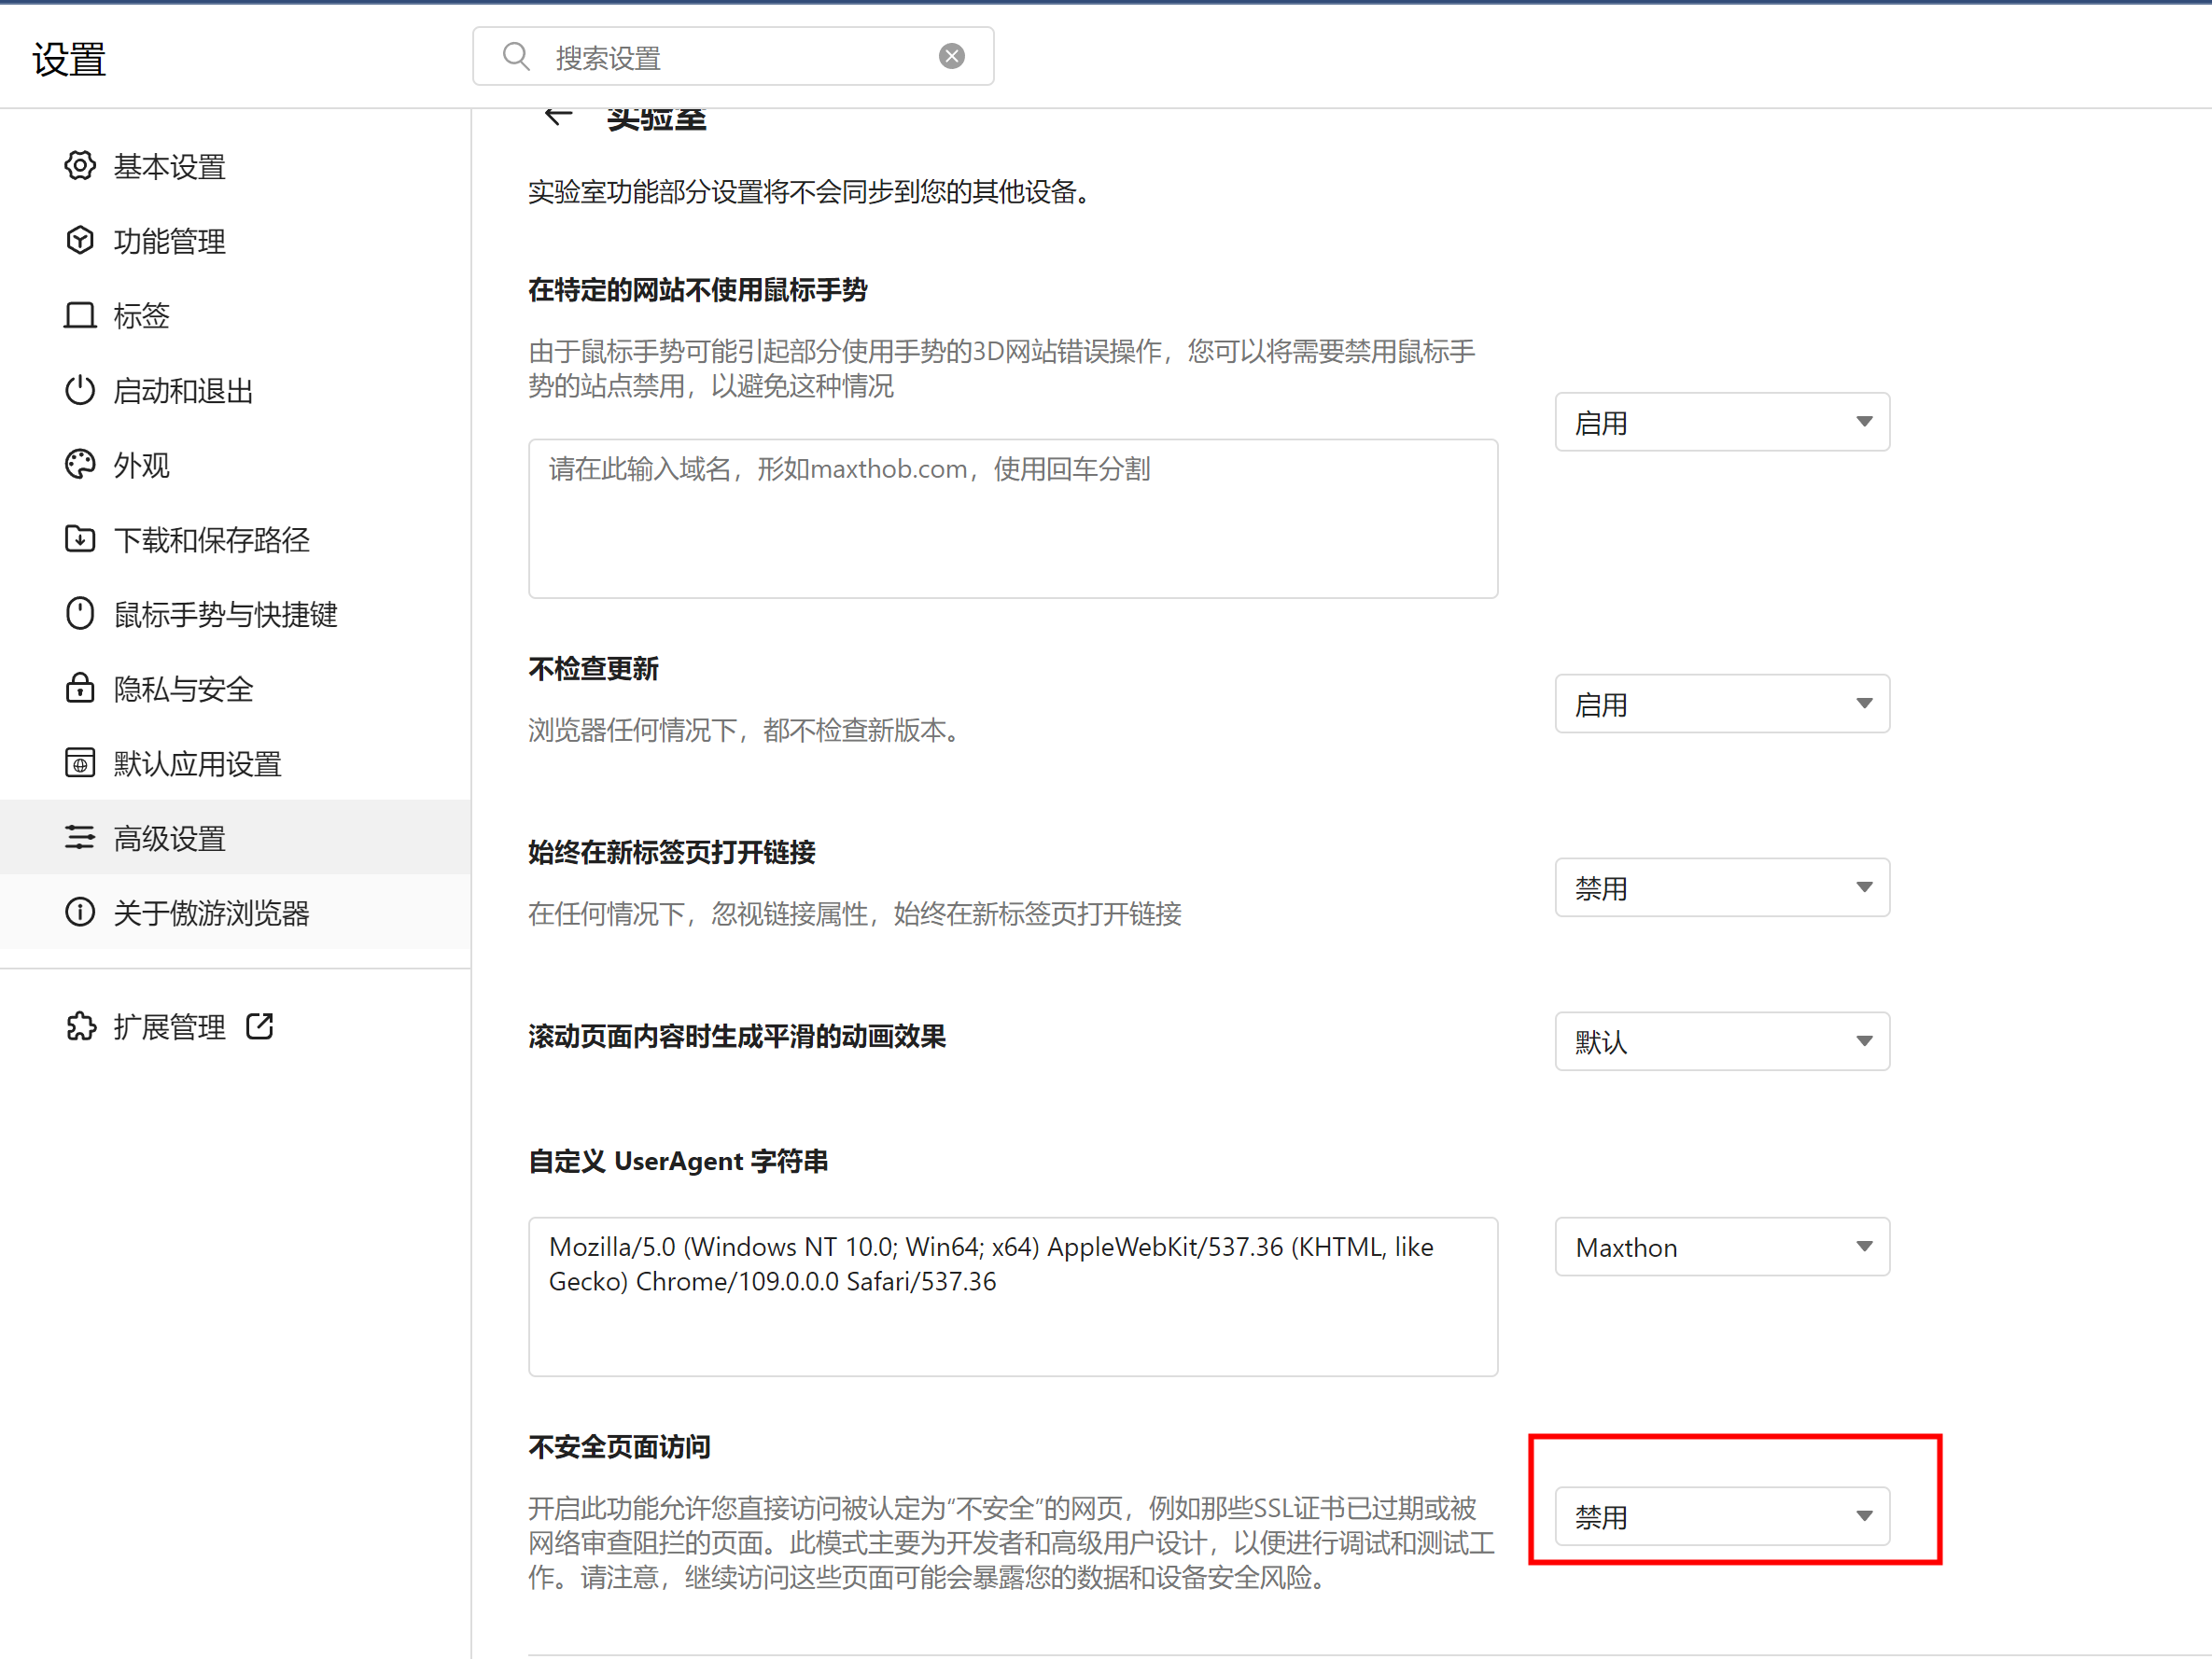Click the palette icon for 外观

tap(80, 465)
